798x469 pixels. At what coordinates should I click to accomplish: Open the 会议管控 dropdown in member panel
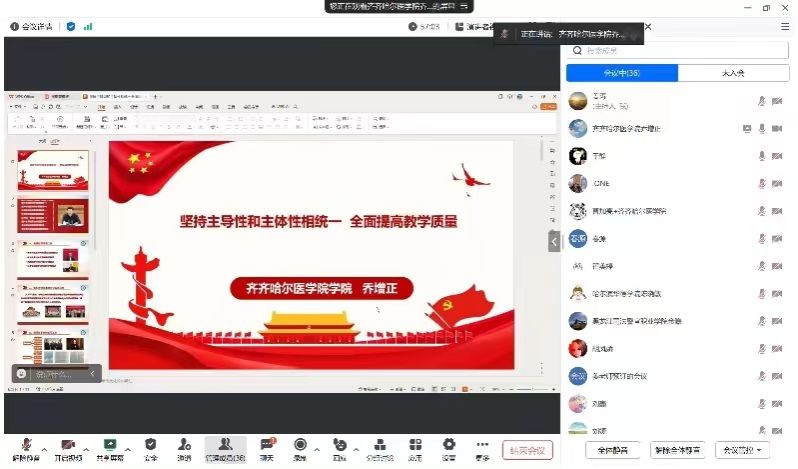point(745,450)
